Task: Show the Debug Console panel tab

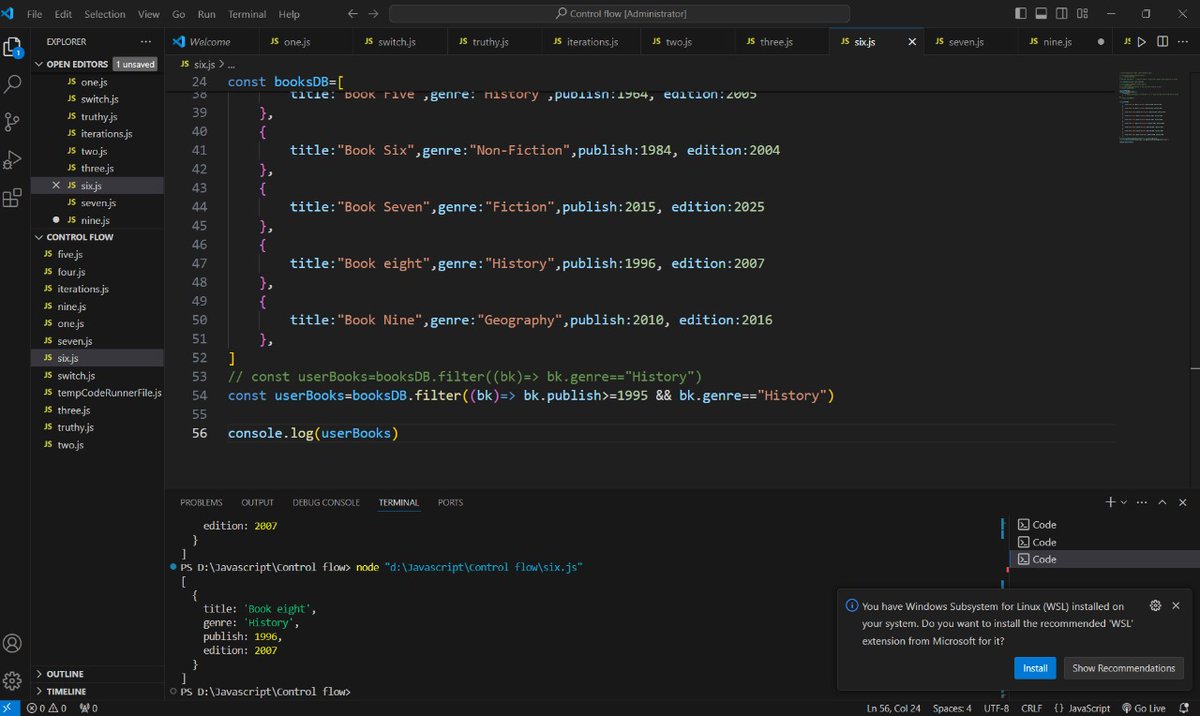Action: 326,502
